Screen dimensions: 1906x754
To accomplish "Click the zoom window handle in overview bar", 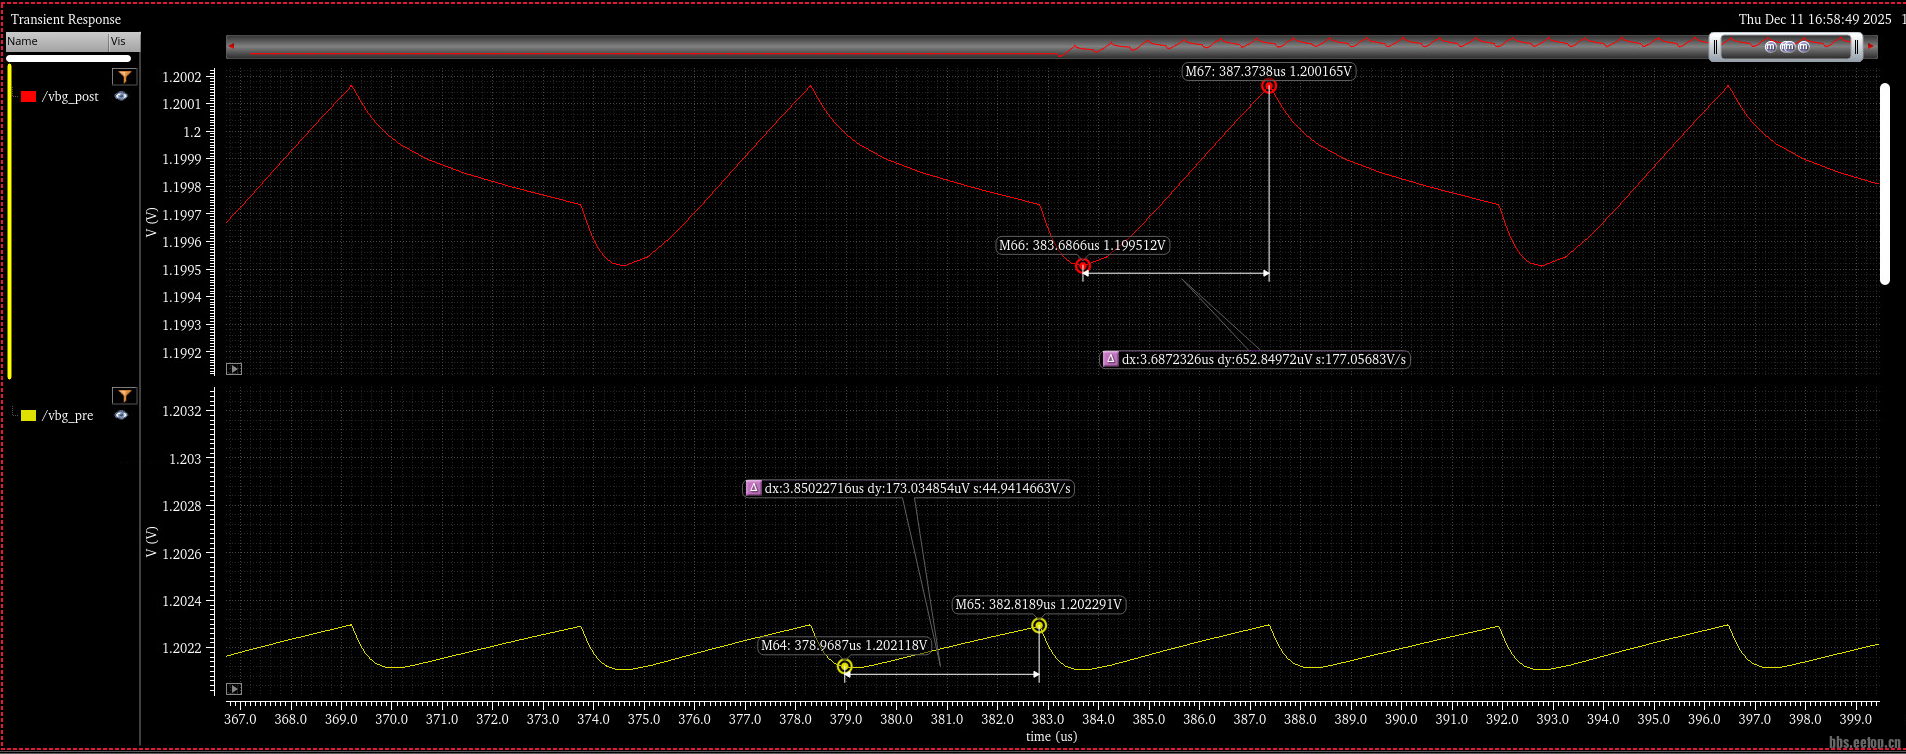I will 1786,47.
